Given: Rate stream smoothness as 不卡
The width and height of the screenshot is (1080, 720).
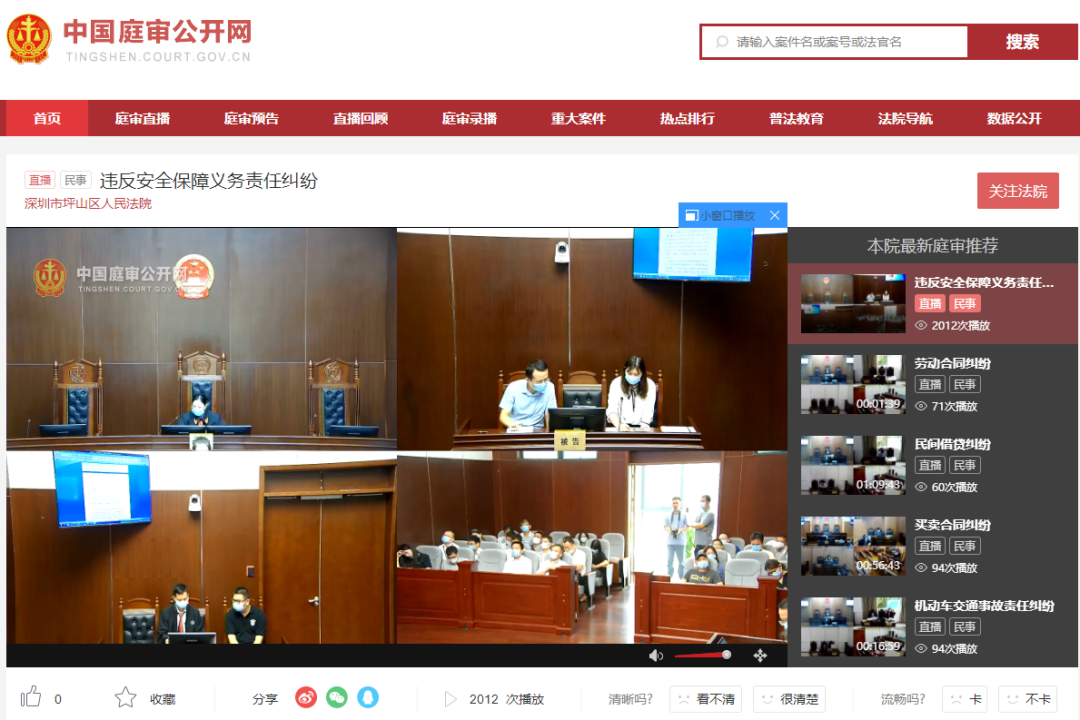Looking at the screenshot, I should [x=1027, y=699].
